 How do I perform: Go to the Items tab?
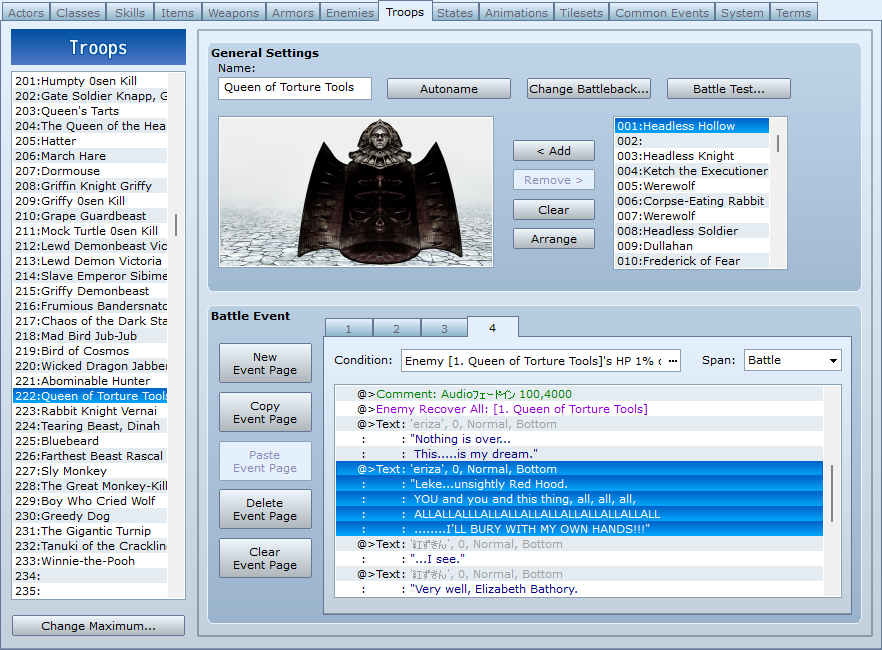(177, 12)
